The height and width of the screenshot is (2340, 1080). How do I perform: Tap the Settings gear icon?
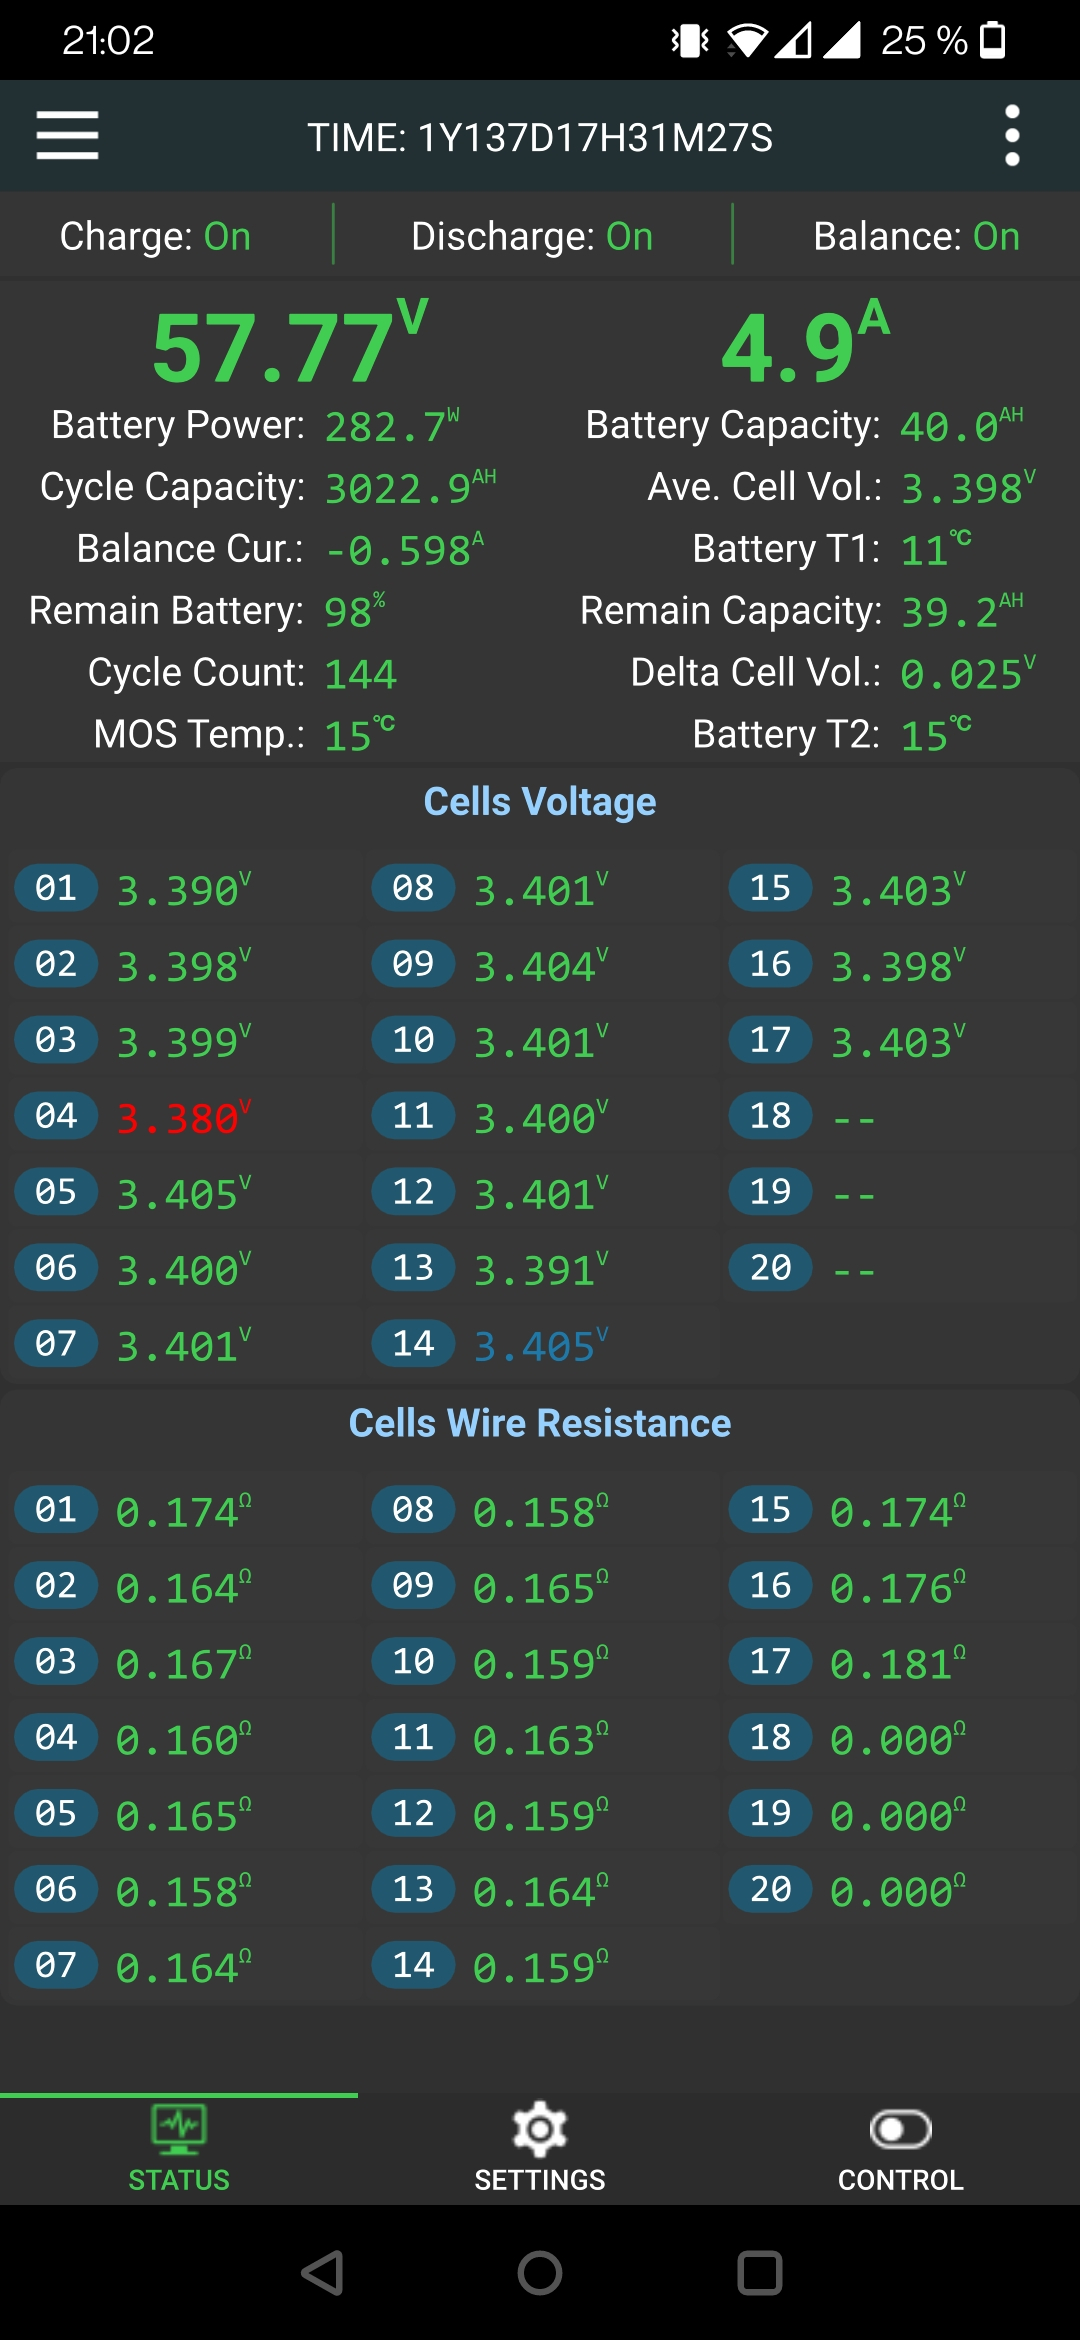[540, 2129]
